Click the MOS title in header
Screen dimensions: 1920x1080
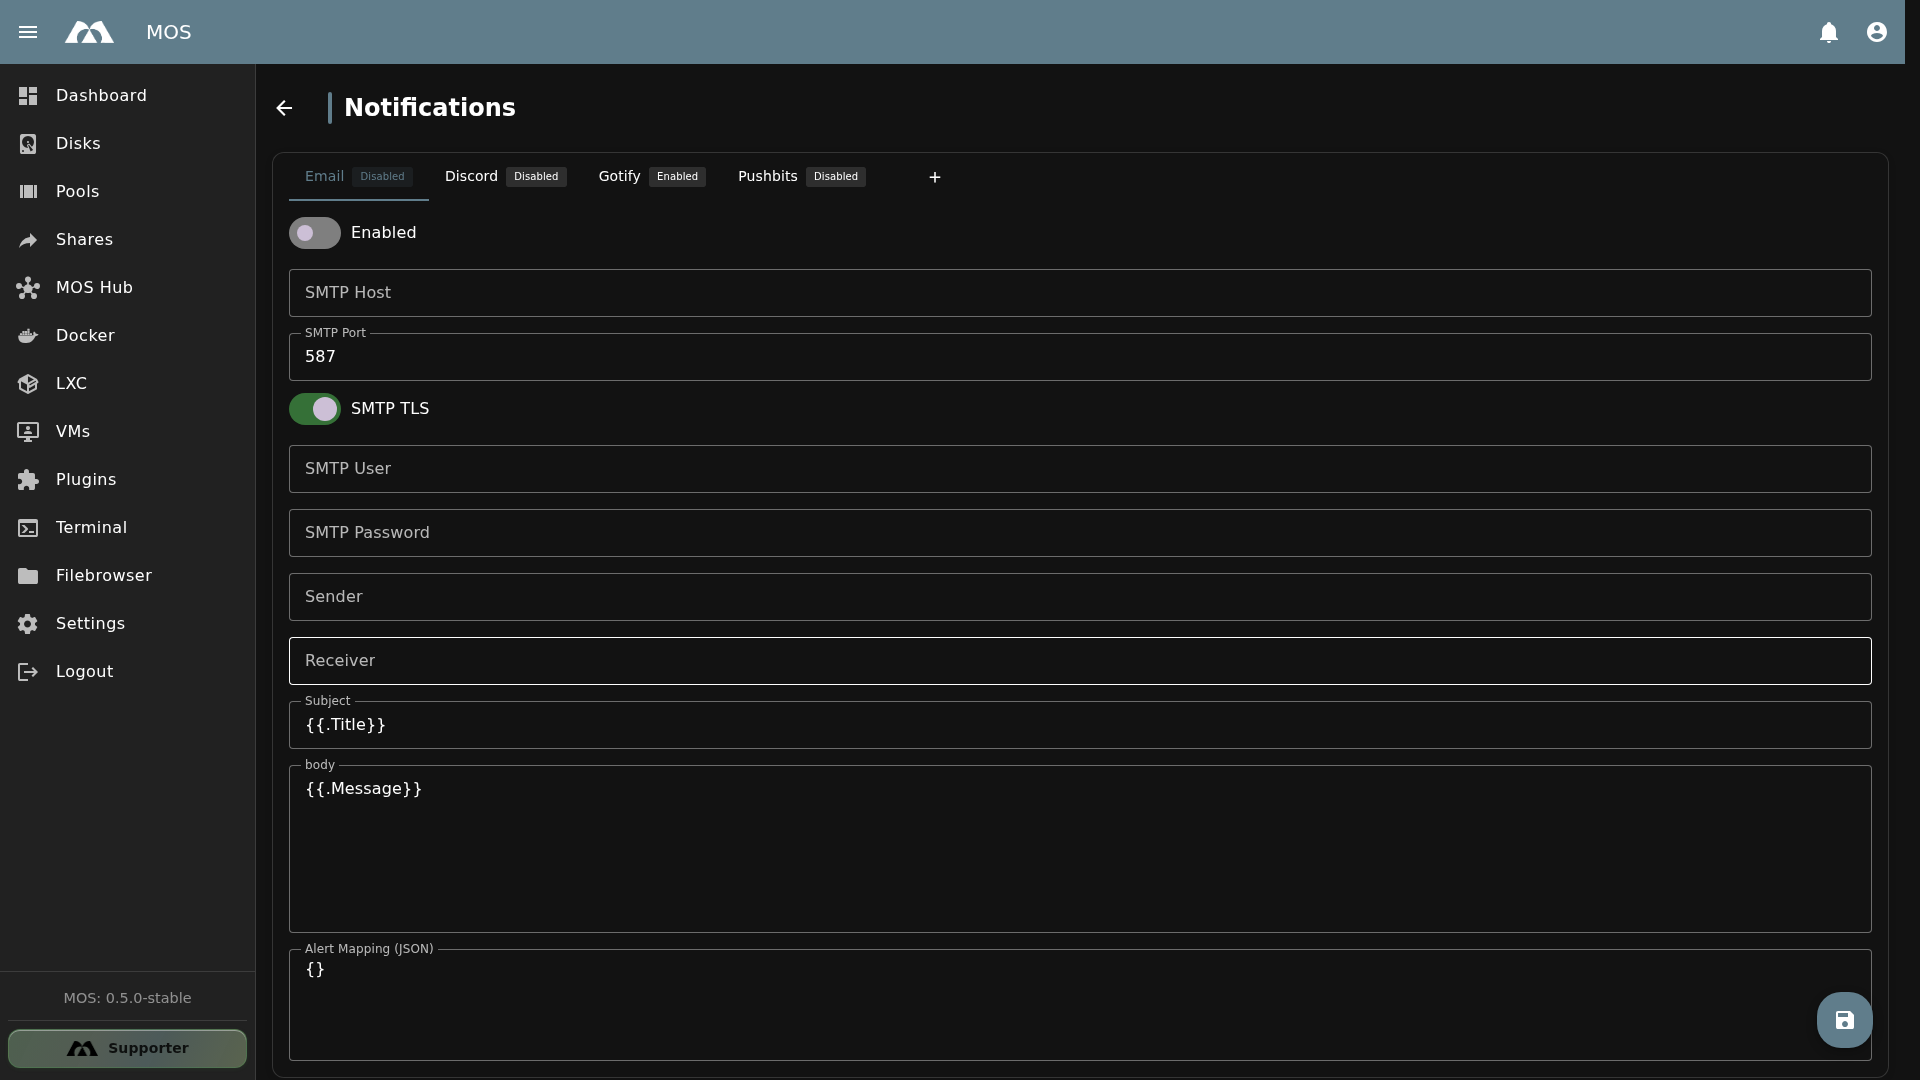coord(168,32)
